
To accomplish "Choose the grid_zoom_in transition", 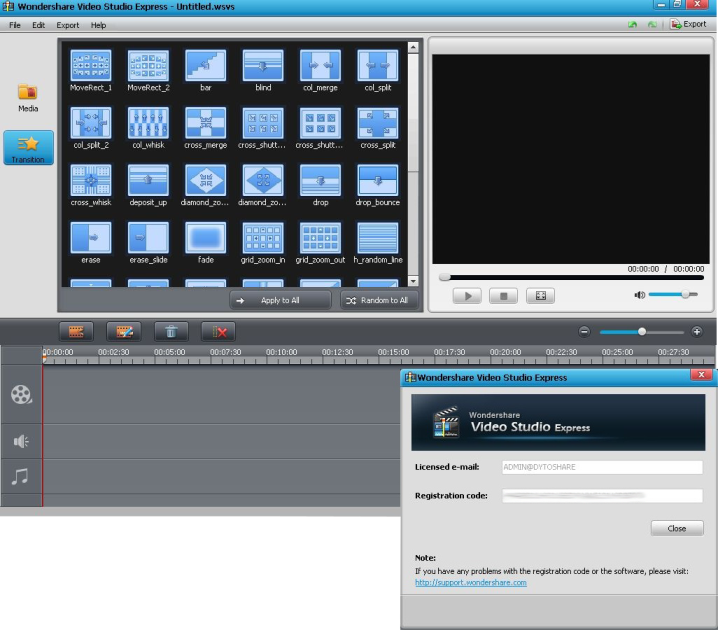I will point(263,238).
